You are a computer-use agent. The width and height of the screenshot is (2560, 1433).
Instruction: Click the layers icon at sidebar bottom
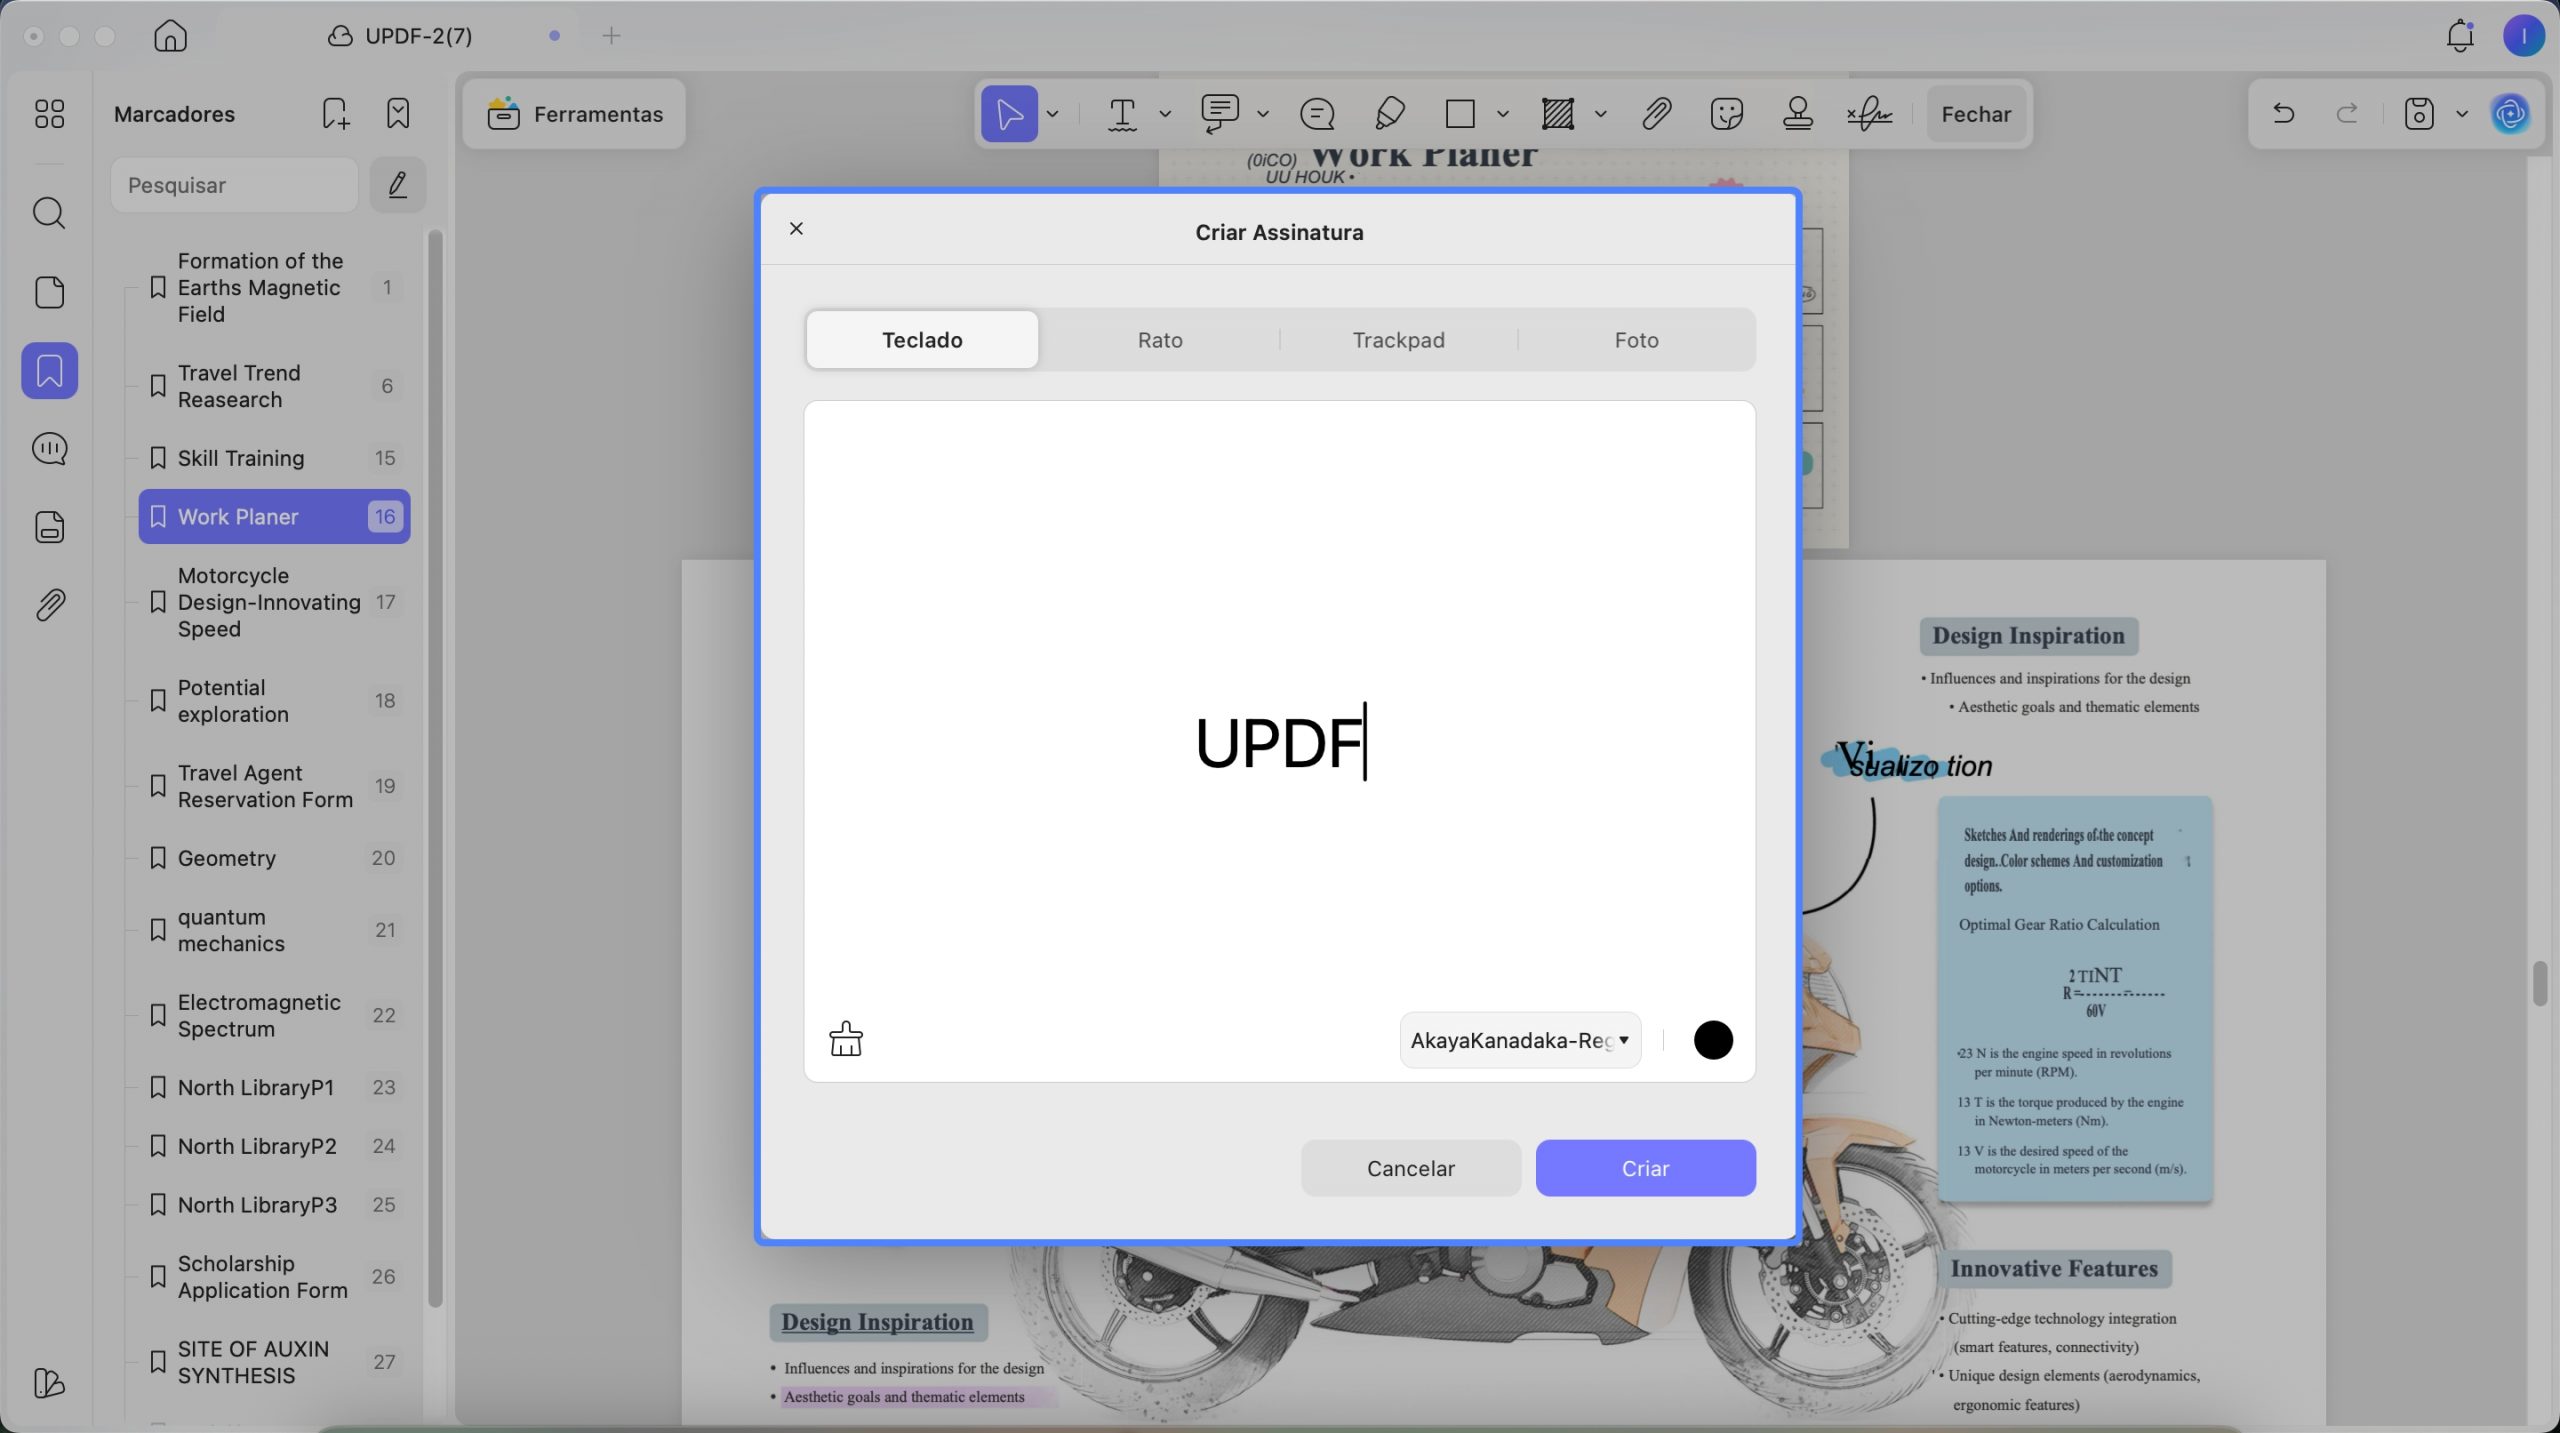[x=49, y=1383]
